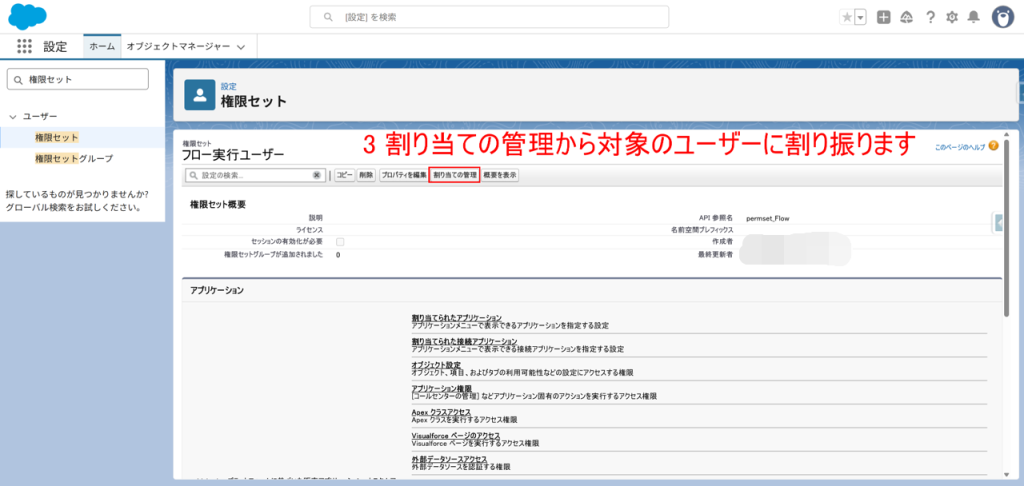
Task: Collapse the ユーザー tree section
Action: [12, 117]
